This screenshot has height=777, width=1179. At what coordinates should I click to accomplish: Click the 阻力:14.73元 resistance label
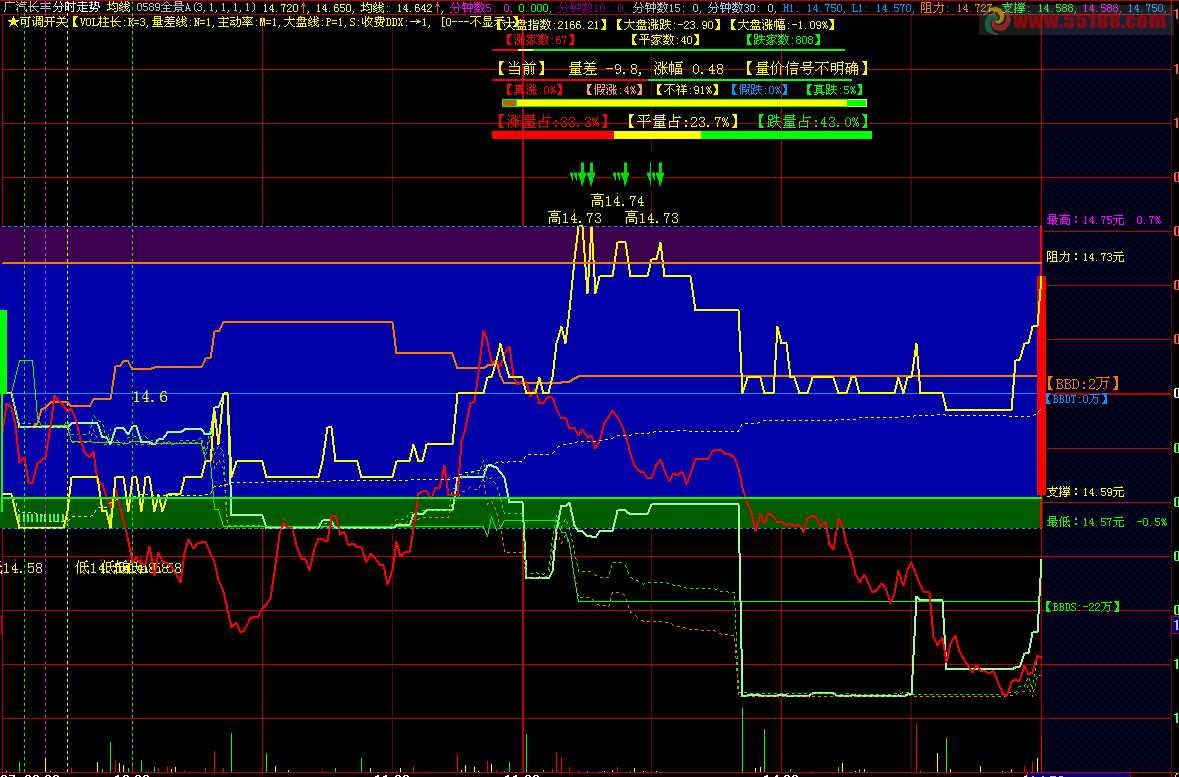(1085, 256)
